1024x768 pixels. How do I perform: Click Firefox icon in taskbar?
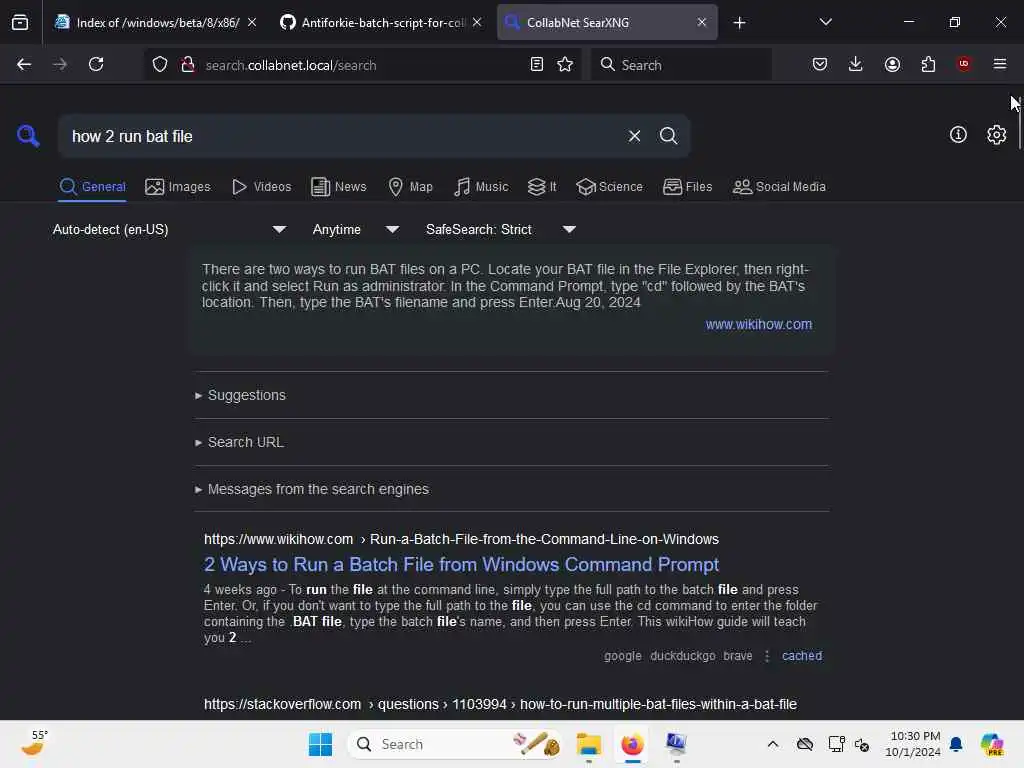click(x=632, y=744)
